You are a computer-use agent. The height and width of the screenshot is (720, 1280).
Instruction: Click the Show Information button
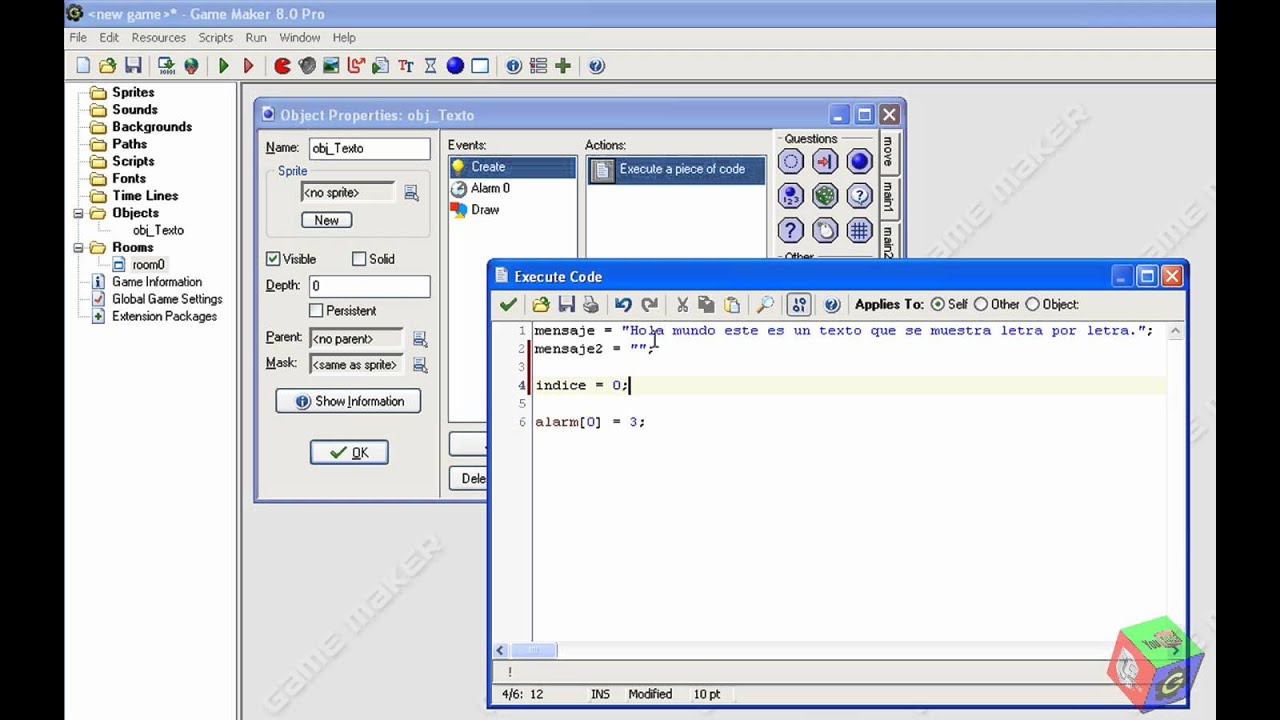[348, 401]
